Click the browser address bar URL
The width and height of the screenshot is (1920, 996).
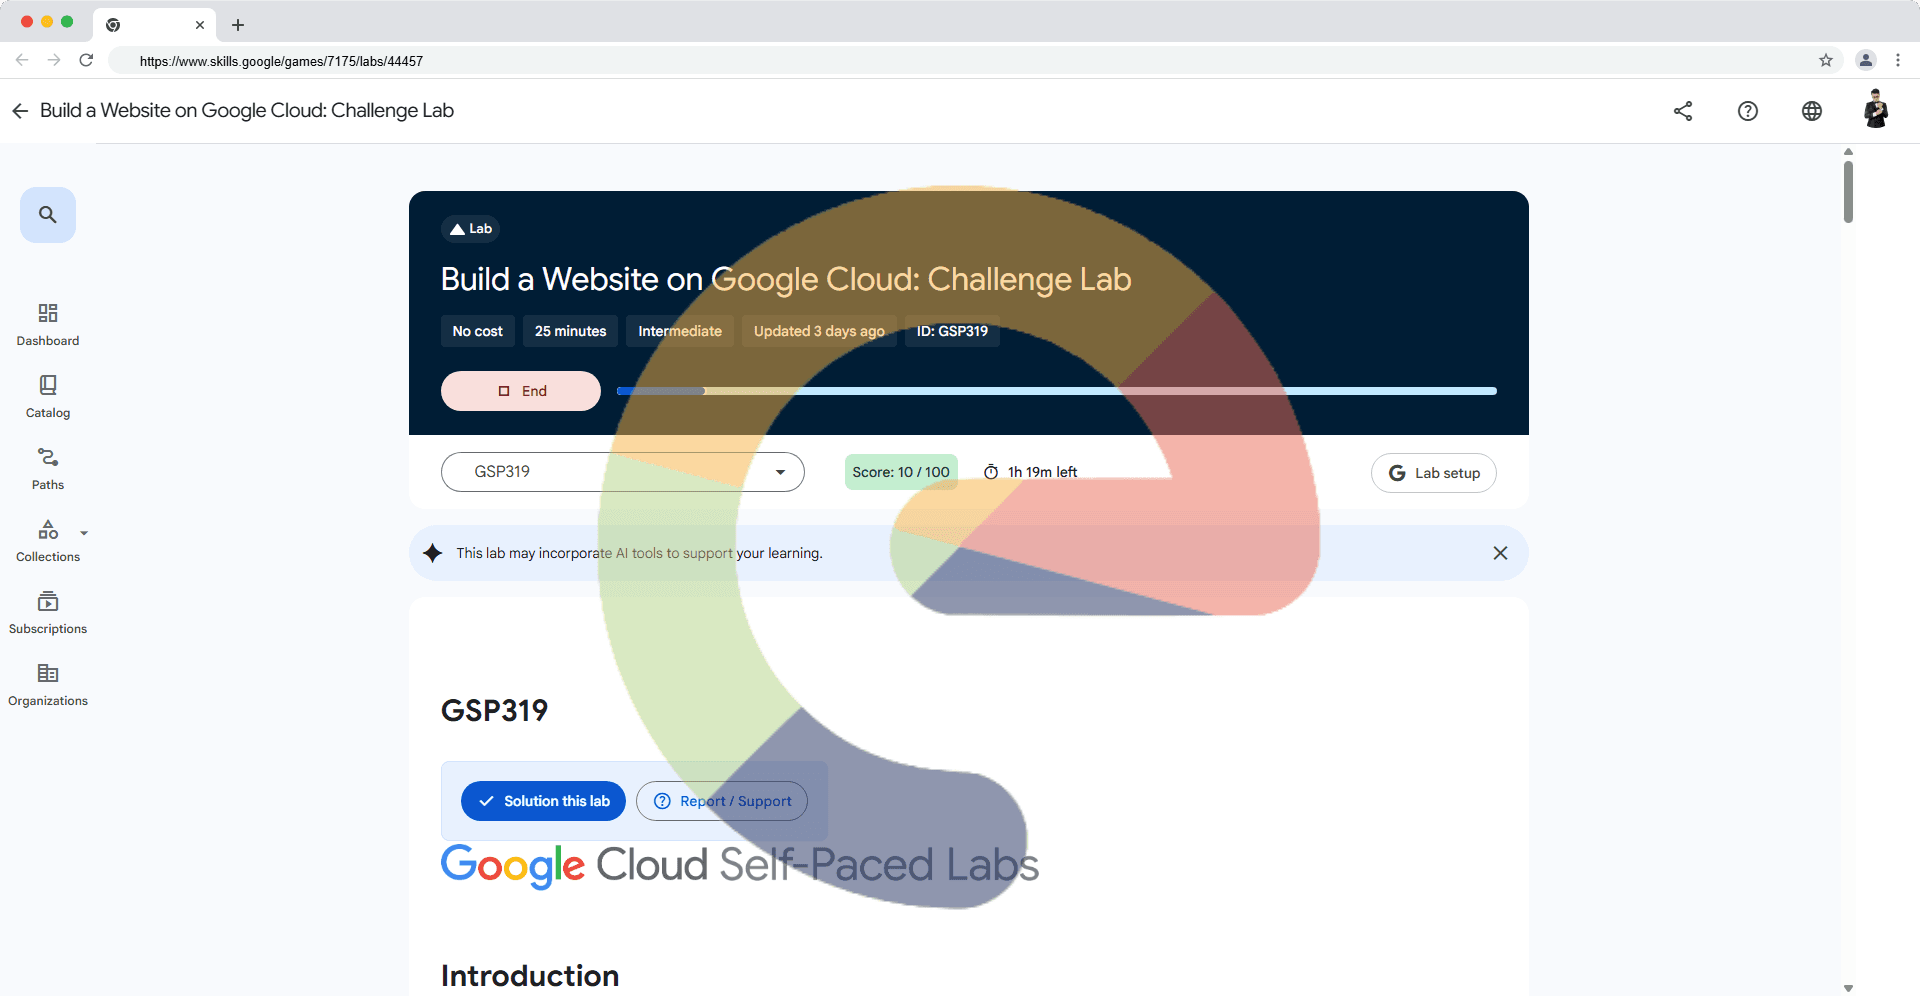coord(281,61)
